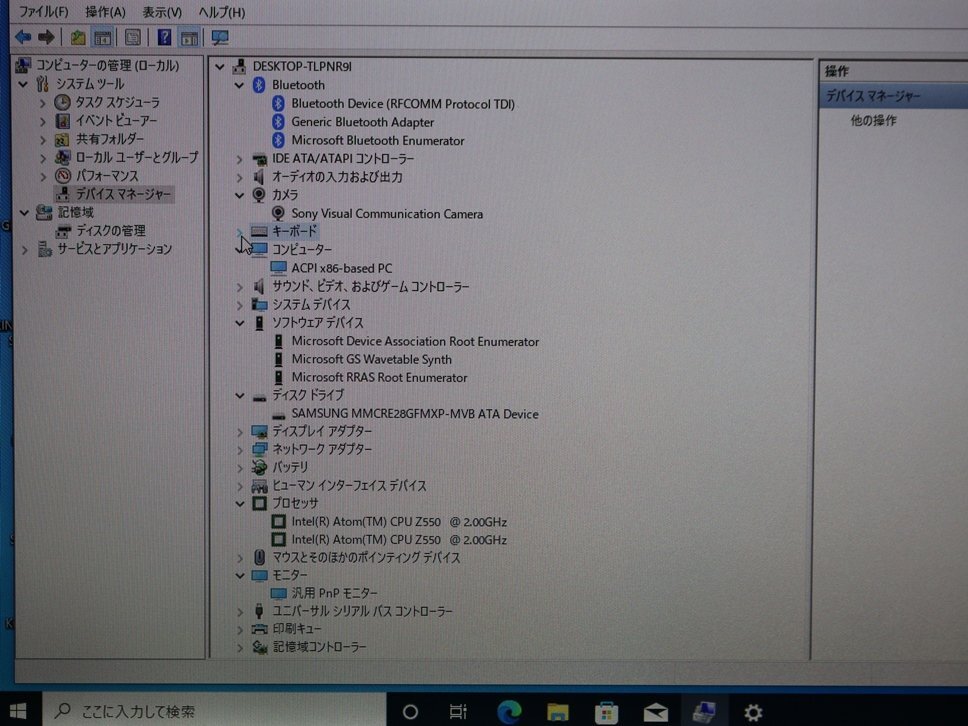The image size is (968, 726).
Task: Select デバイス マネージャー in the left tree
Action: [x=123, y=194]
